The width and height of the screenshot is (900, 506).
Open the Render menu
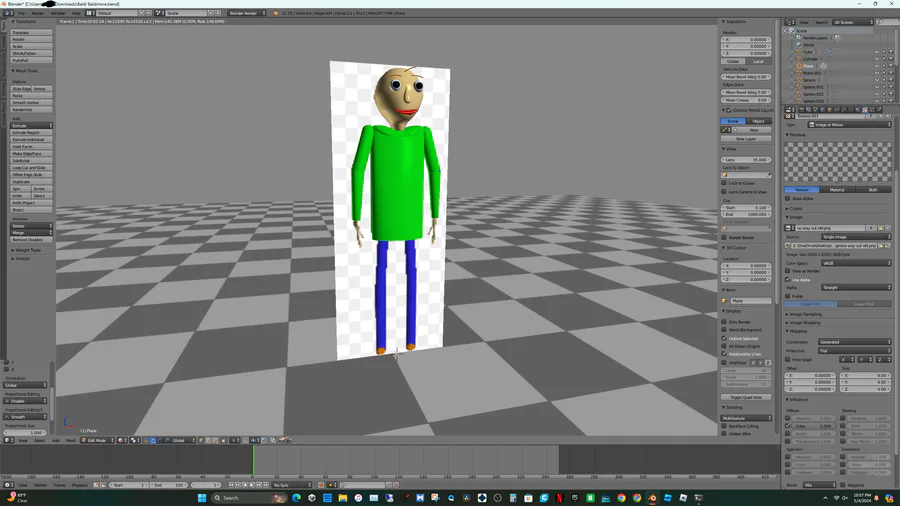[38, 13]
